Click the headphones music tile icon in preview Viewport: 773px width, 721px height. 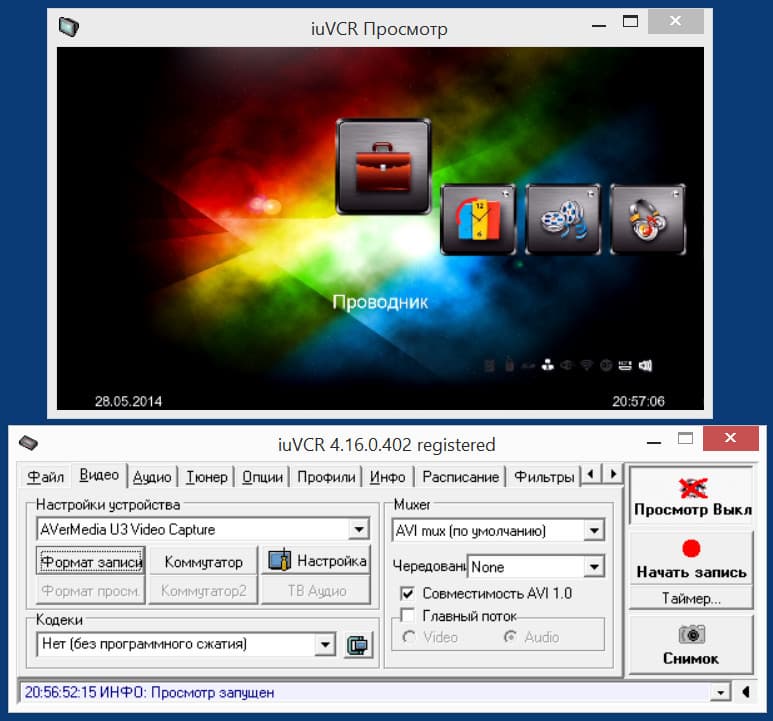click(x=648, y=219)
